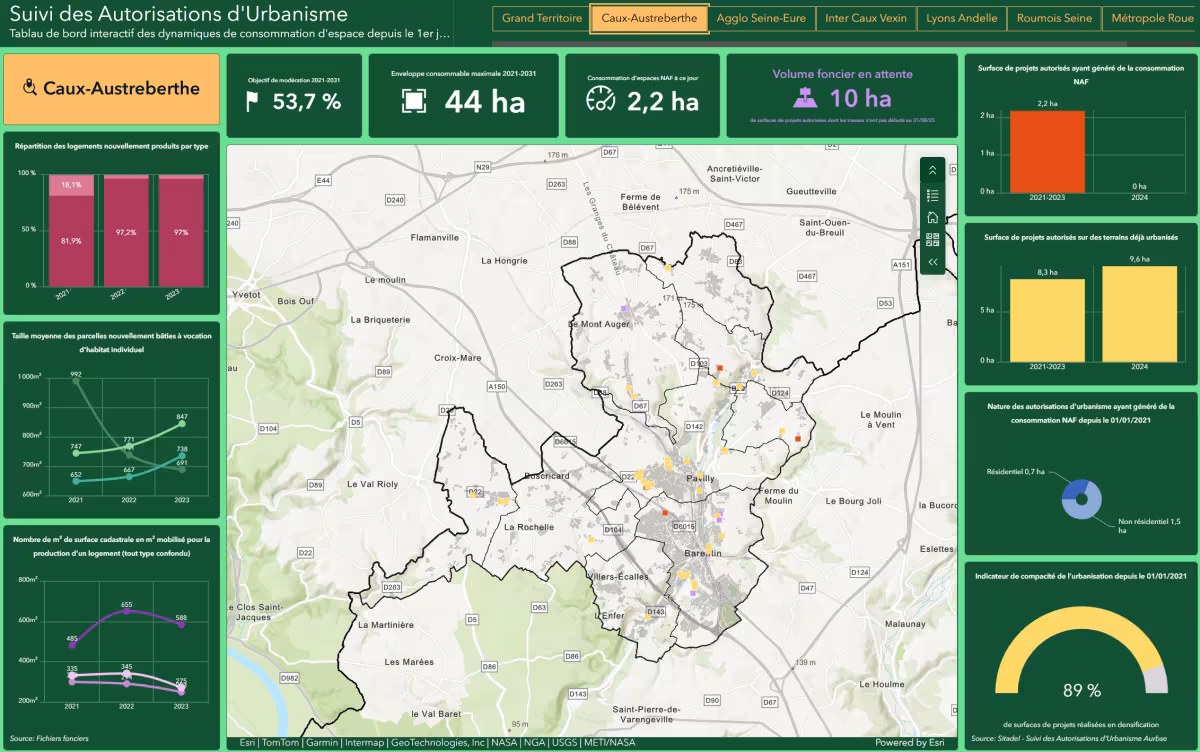Click the orange 2021-2023 NAF consumption bar
The width and height of the screenshot is (1200, 752).
tap(1047, 150)
